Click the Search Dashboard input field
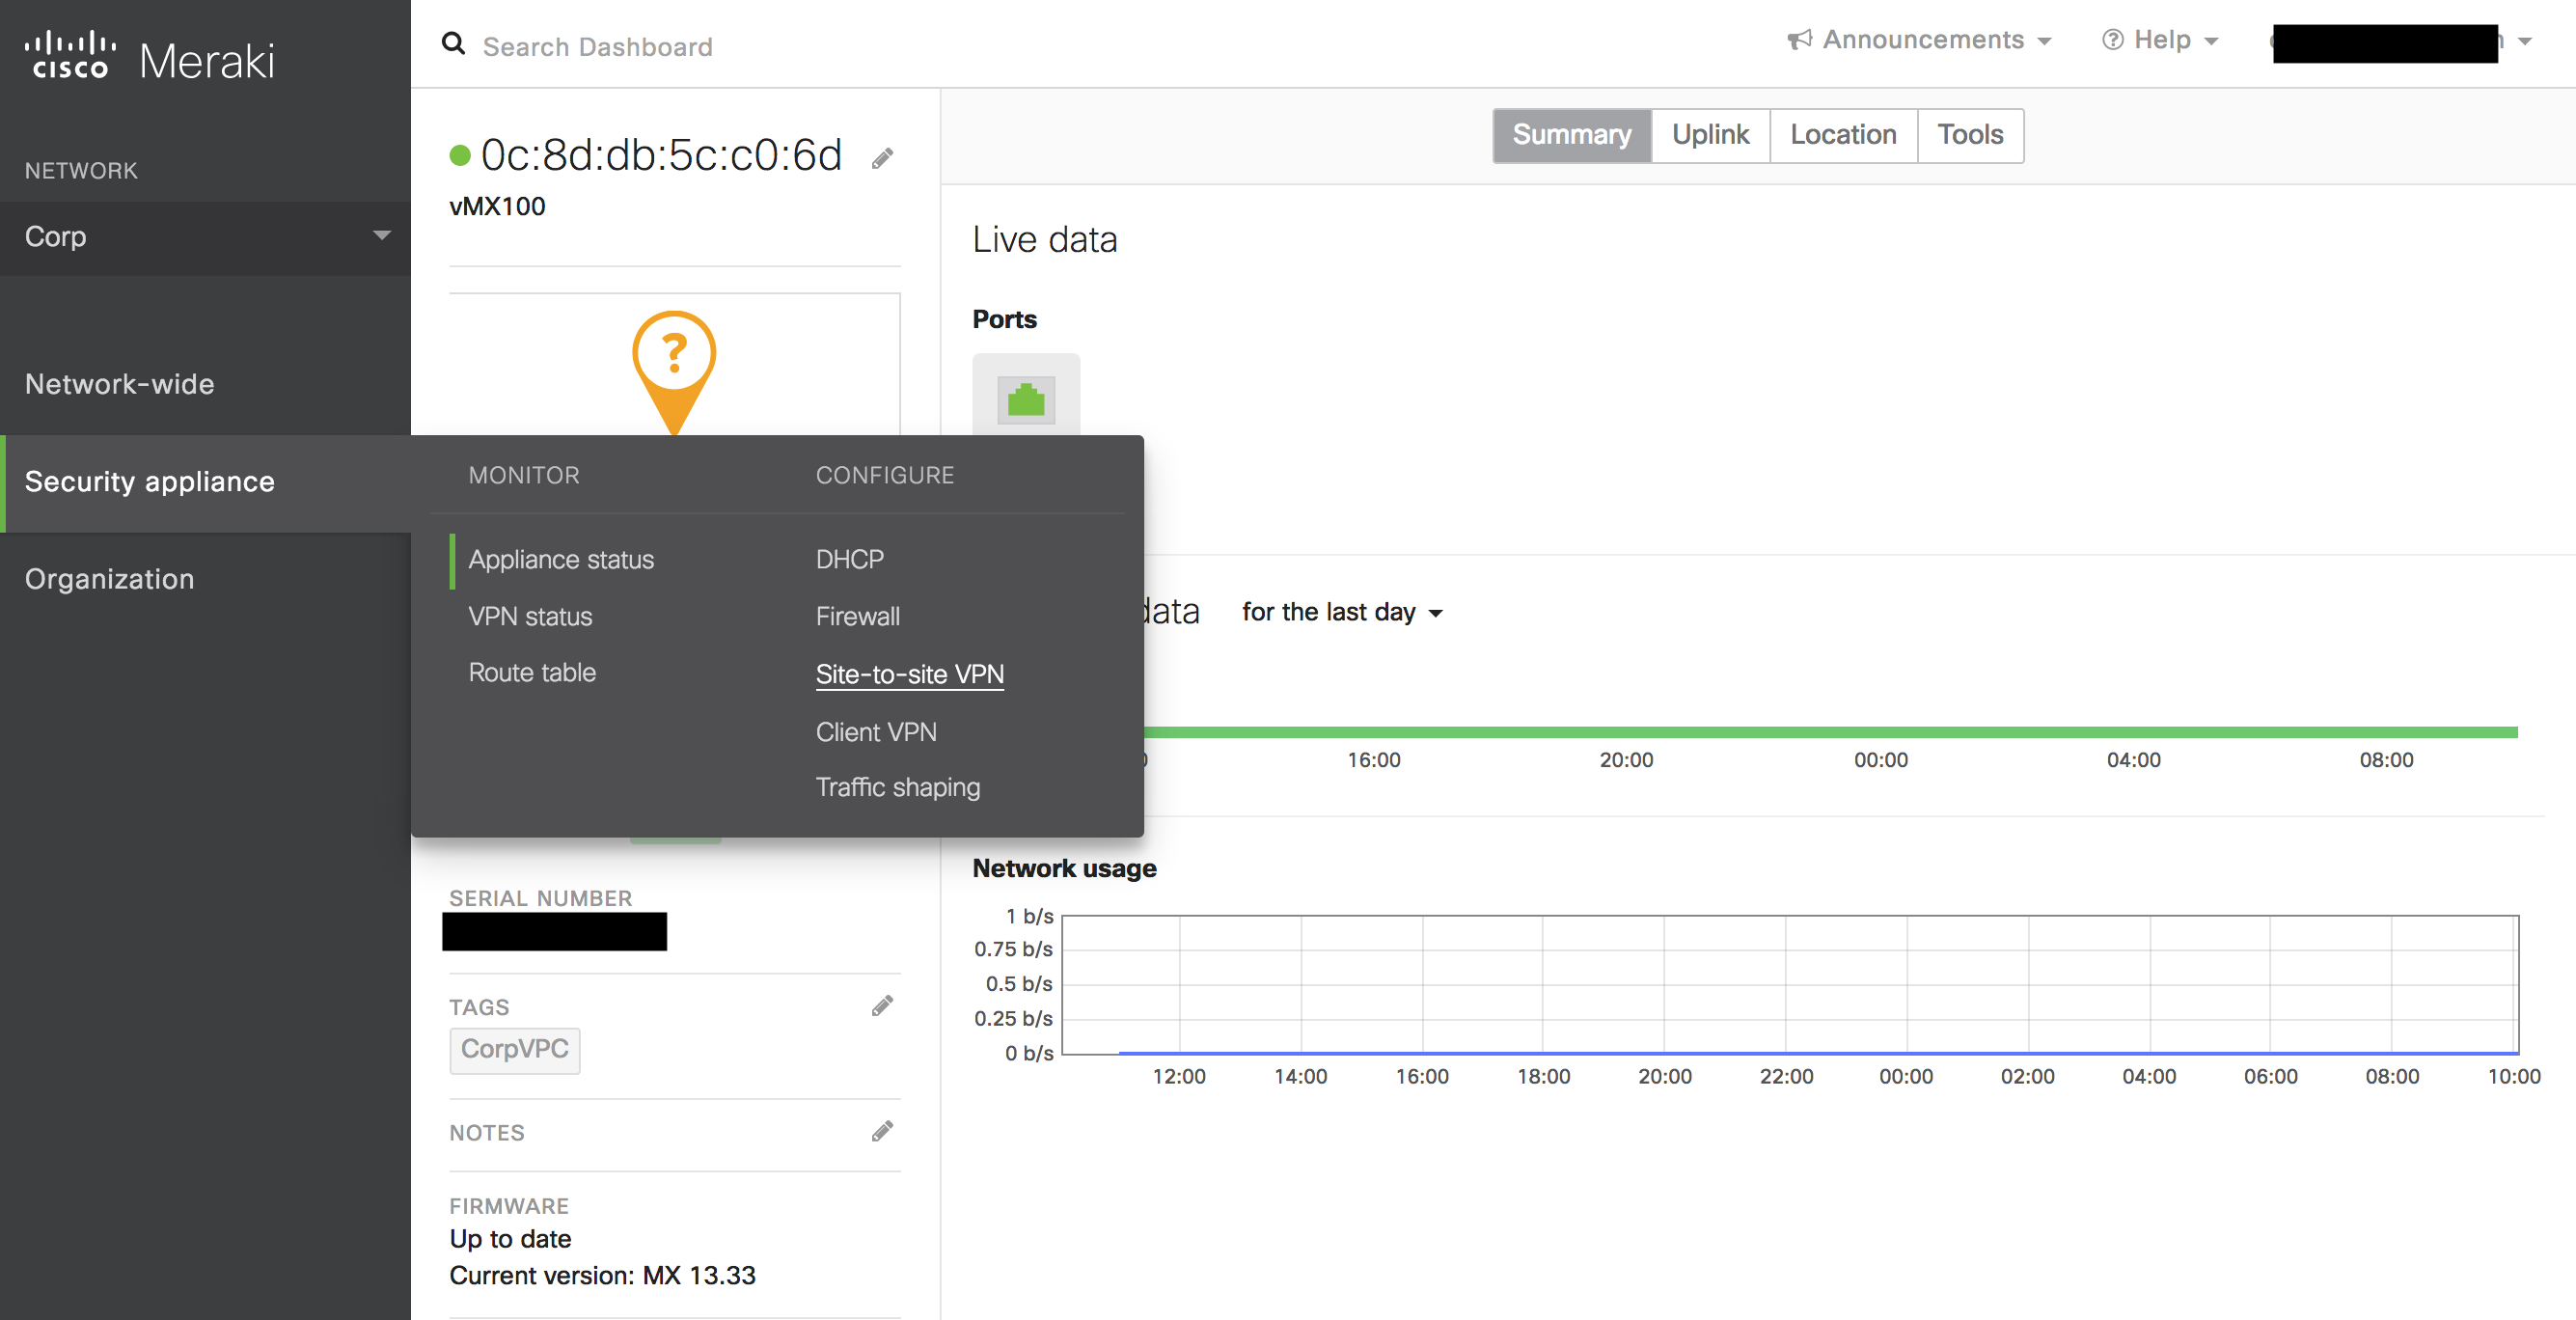Viewport: 2576px width, 1320px height. (x=597, y=46)
